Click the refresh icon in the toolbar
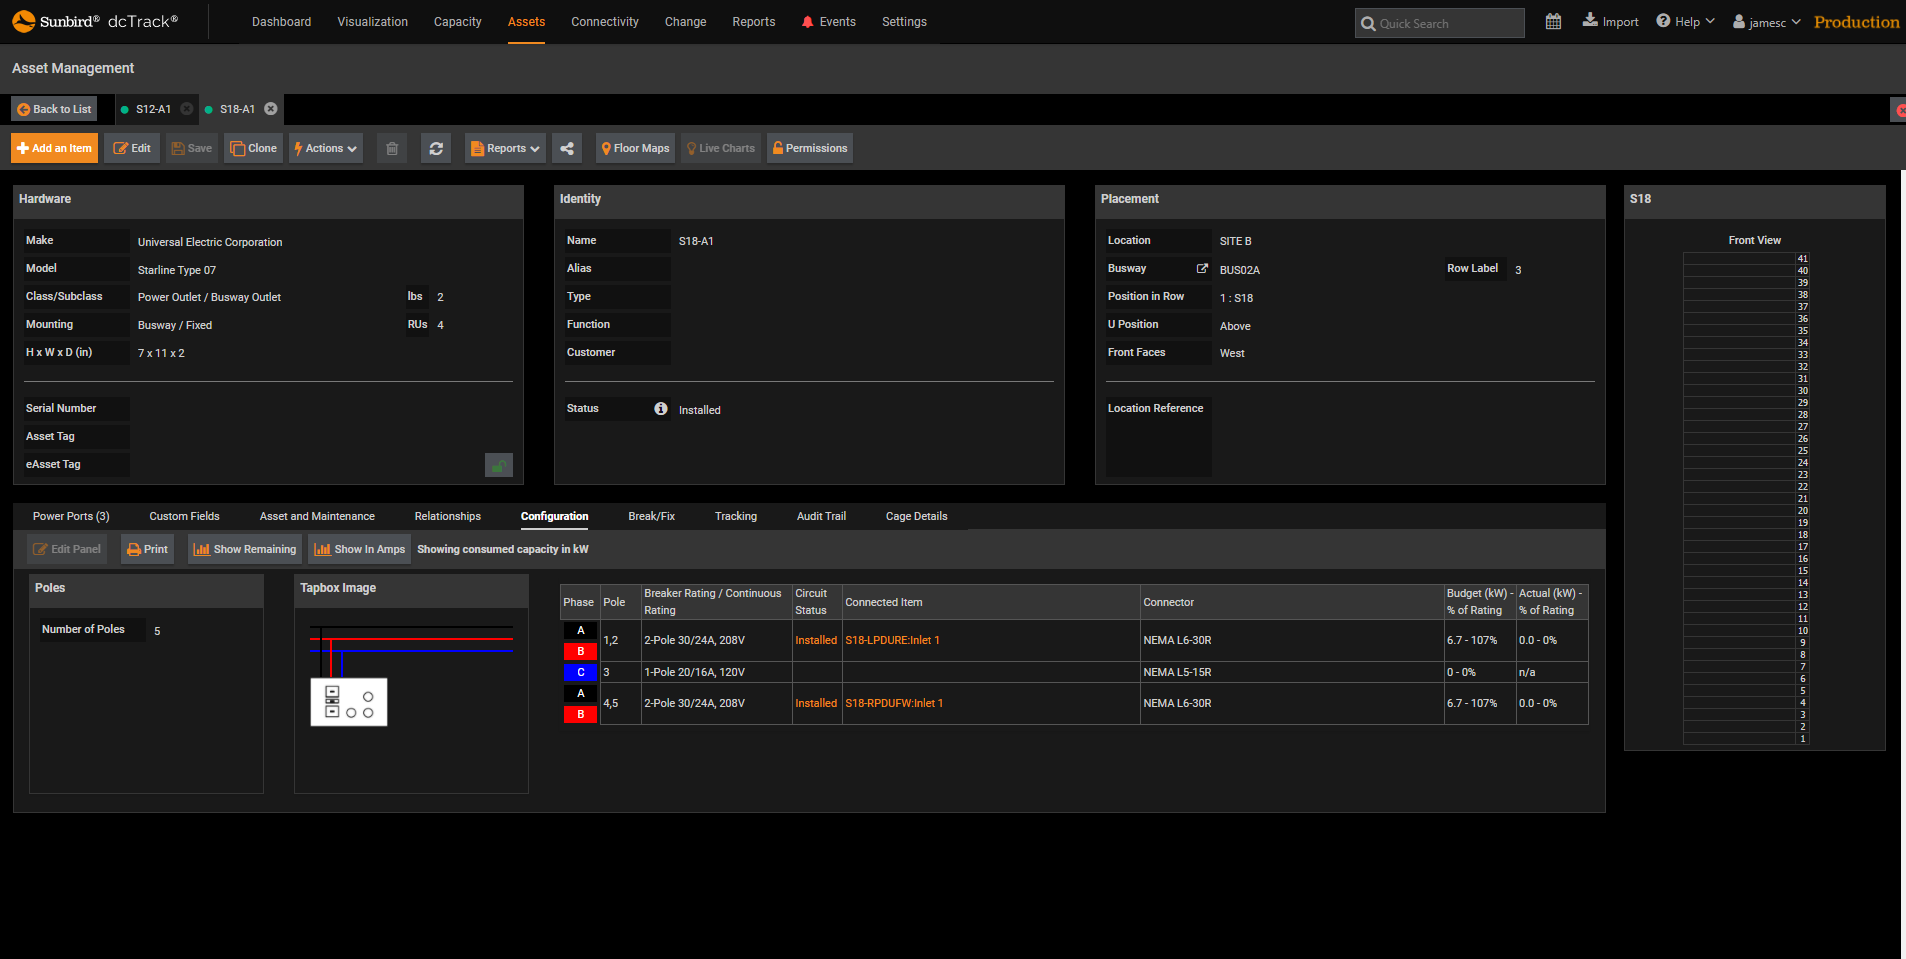The width and height of the screenshot is (1906, 959). tap(436, 148)
